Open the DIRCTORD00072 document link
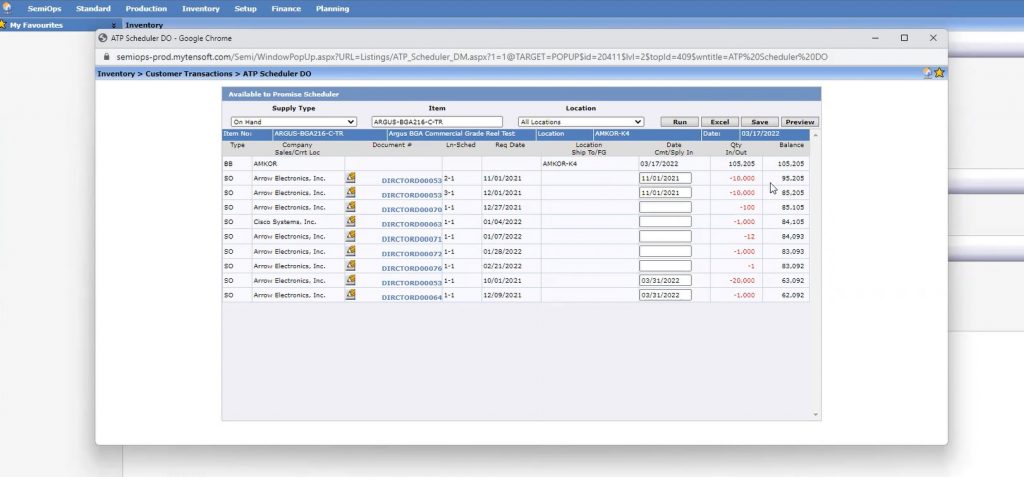The height and width of the screenshot is (477, 1024). click(411, 254)
